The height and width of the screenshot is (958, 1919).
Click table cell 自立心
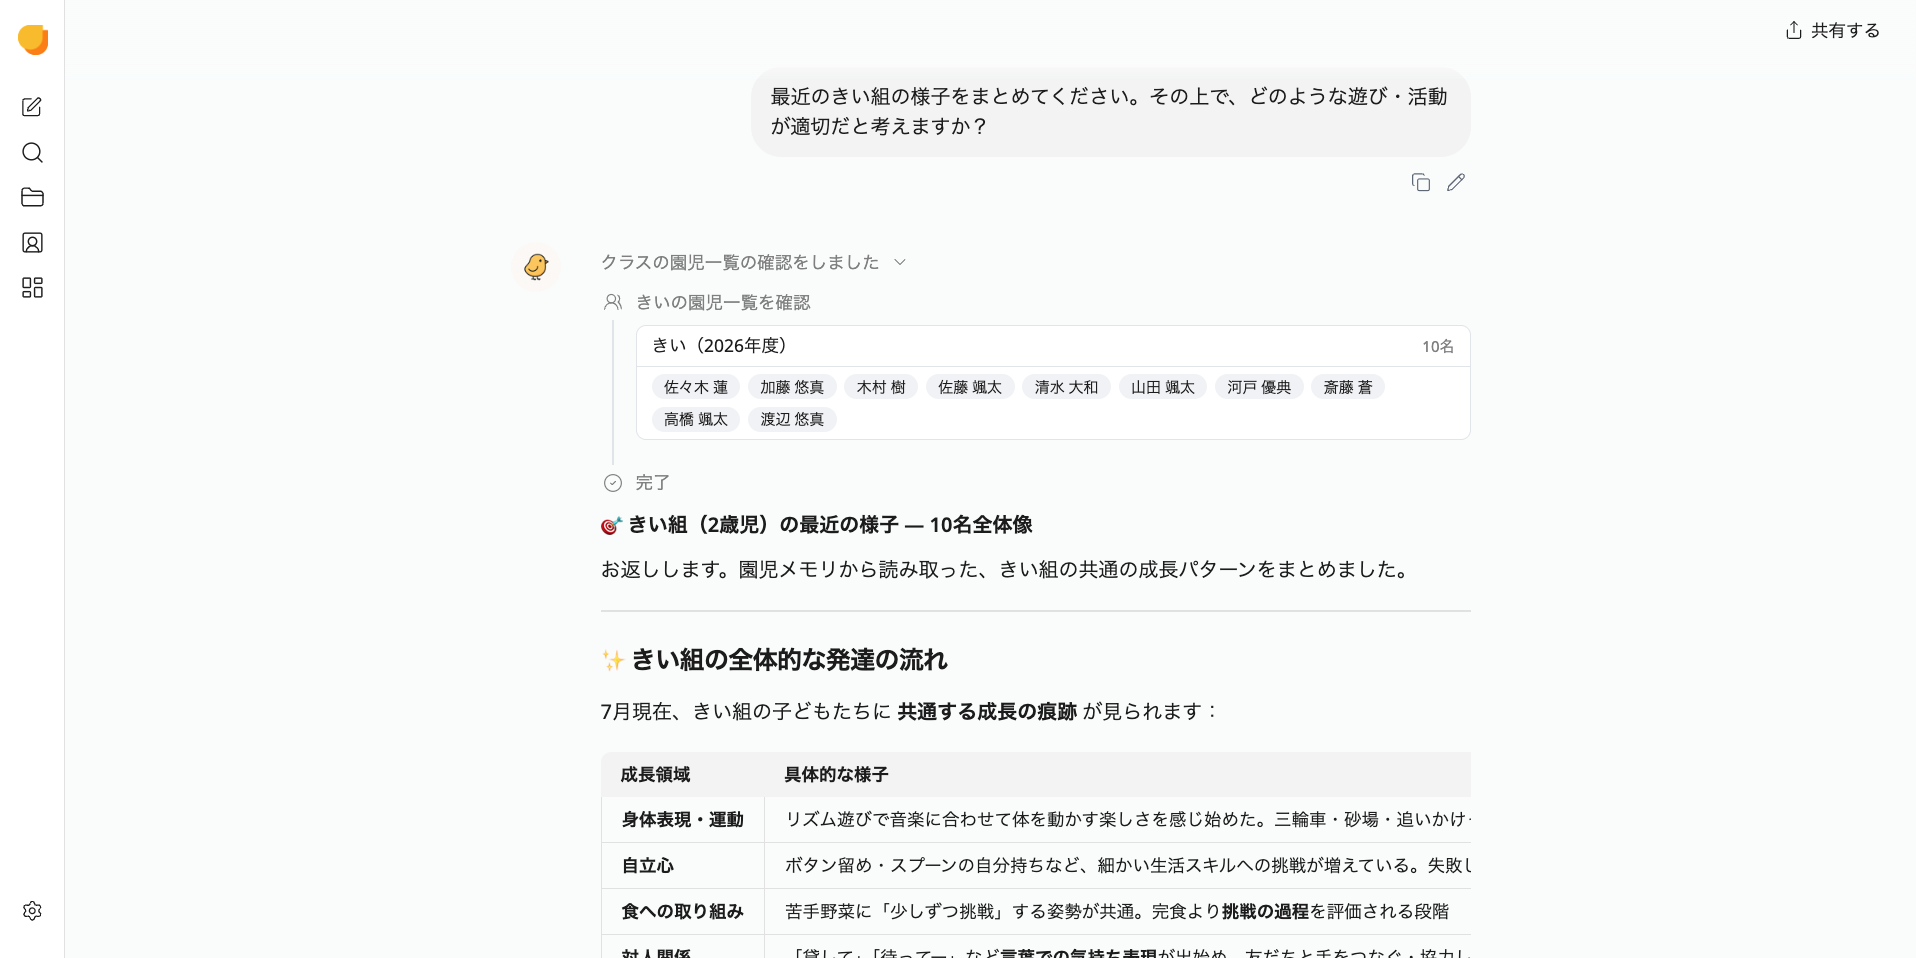[x=647, y=866]
